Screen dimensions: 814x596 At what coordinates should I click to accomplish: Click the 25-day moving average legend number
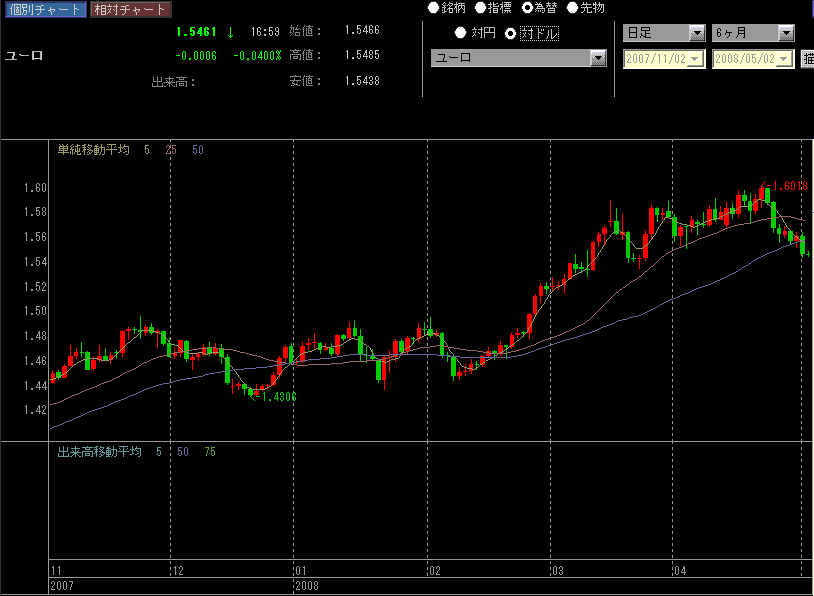(171, 150)
